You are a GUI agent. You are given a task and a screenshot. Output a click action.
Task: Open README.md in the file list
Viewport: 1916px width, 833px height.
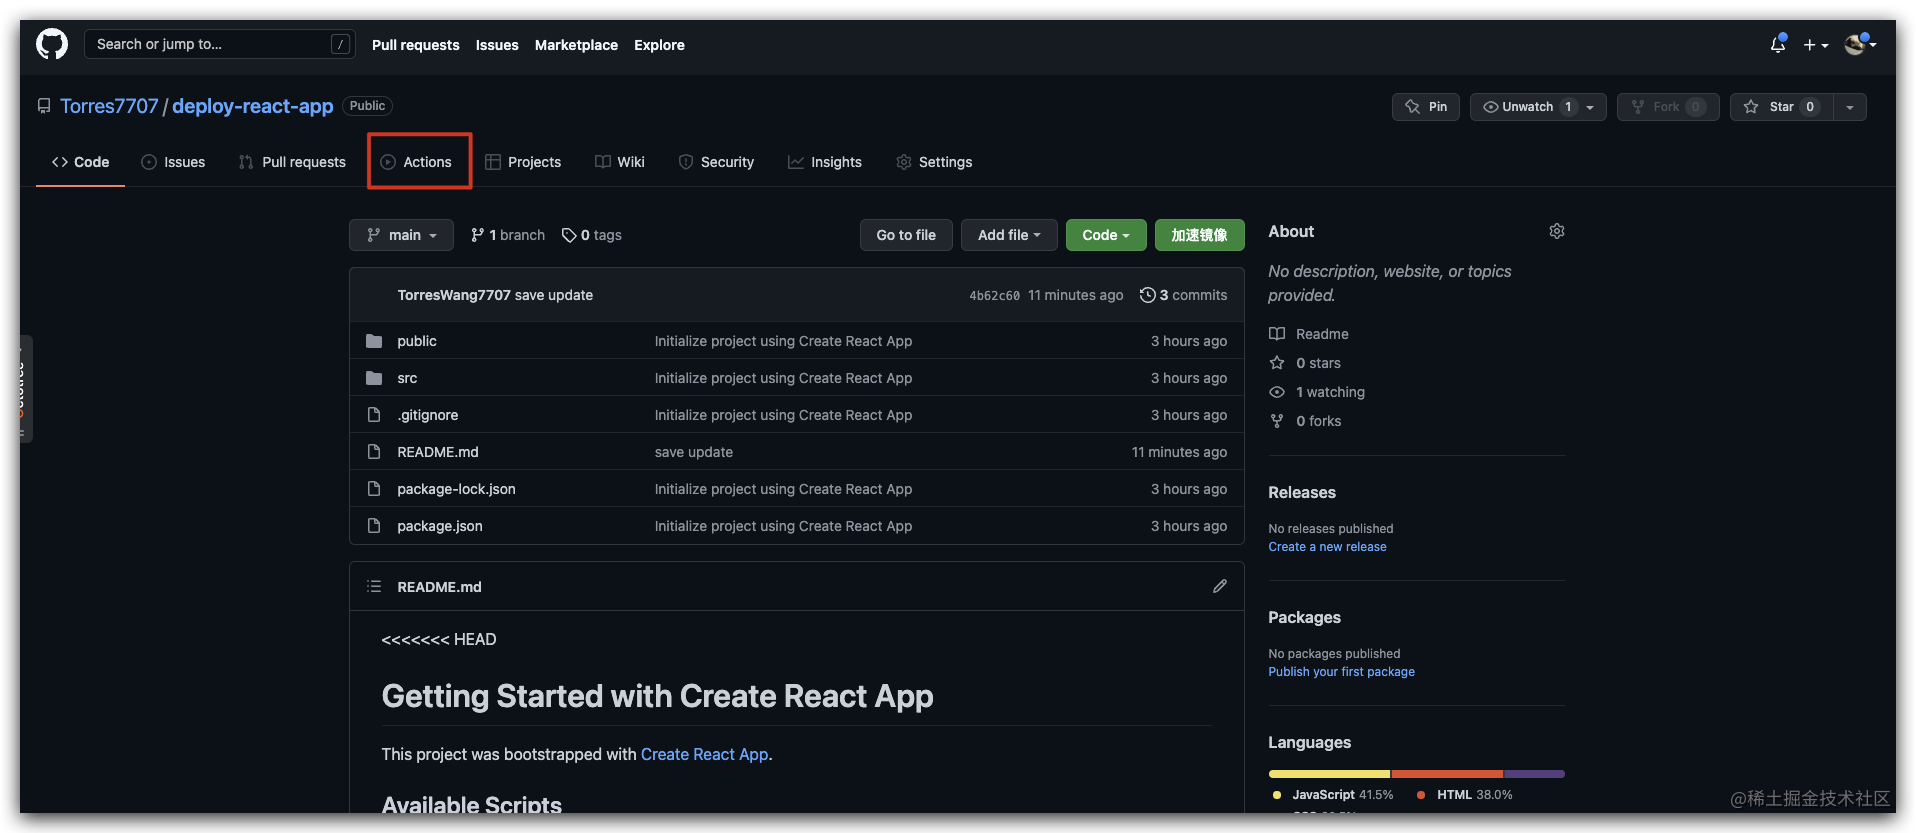point(438,452)
